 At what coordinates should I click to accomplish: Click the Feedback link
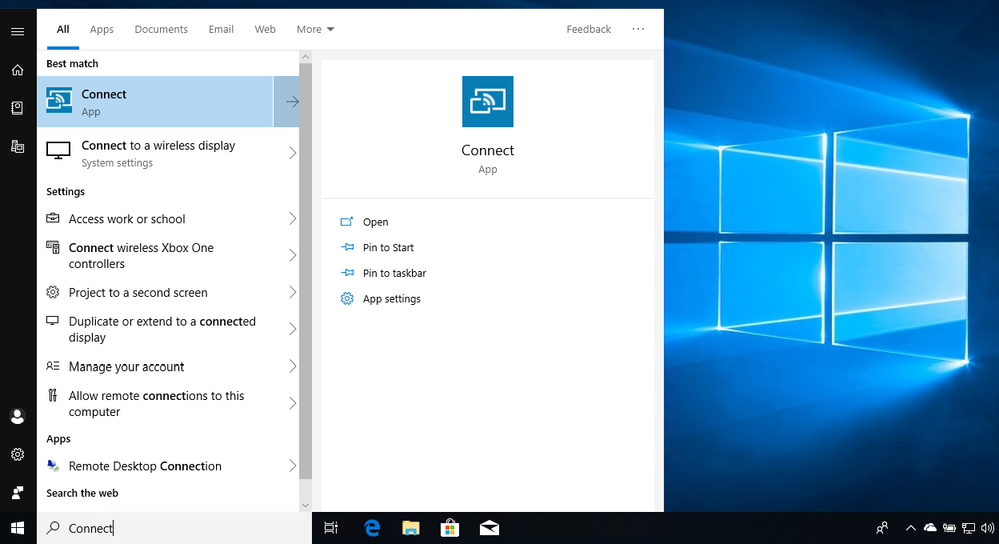coord(589,29)
